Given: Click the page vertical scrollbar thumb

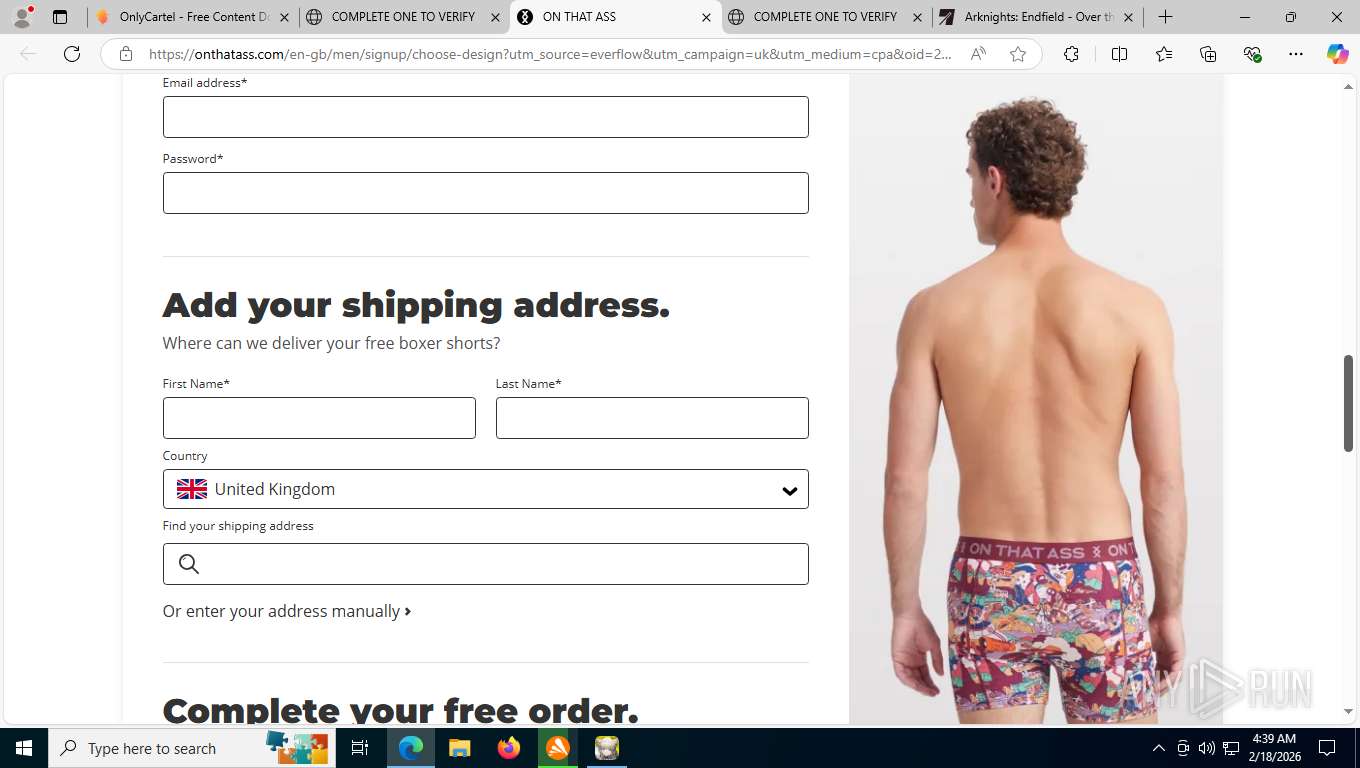Looking at the screenshot, I should 1348,403.
